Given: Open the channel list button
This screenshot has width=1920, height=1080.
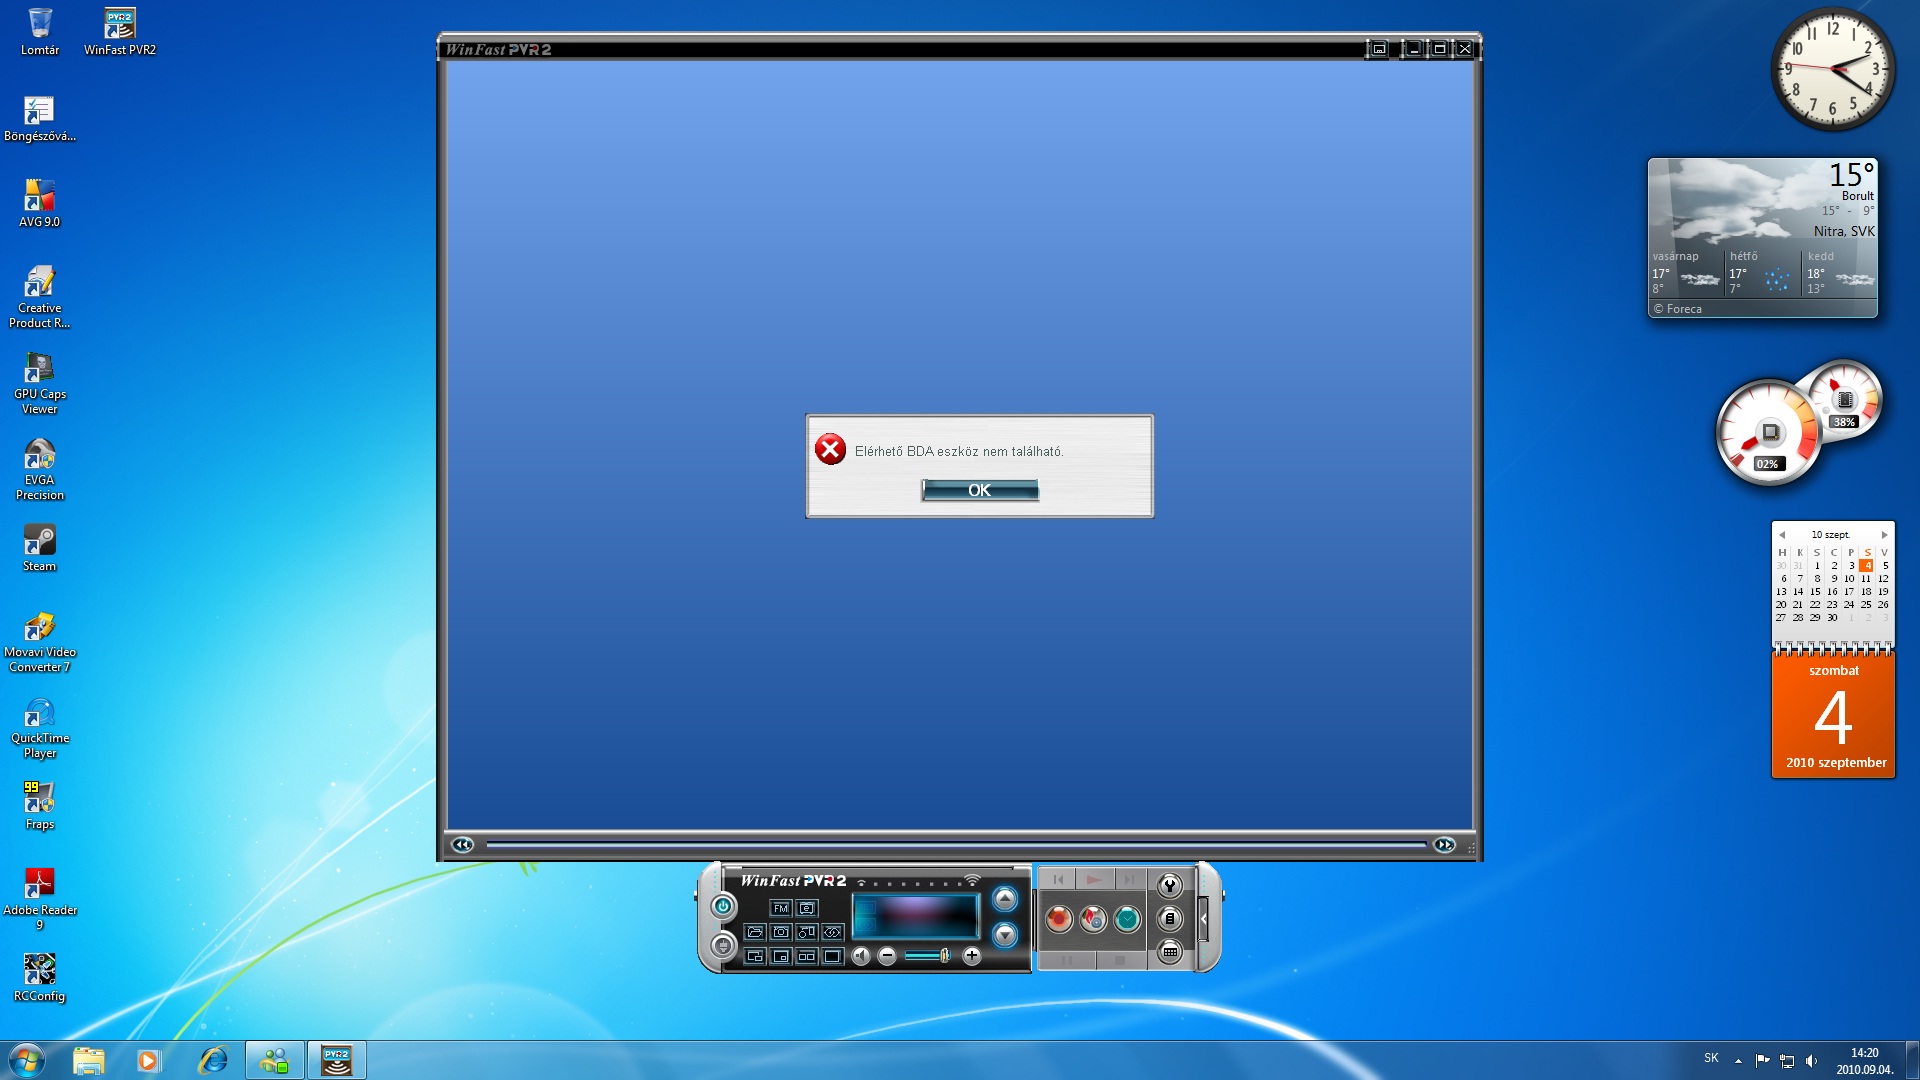Looking at the screenshot, I should (x=1170, y=919).
